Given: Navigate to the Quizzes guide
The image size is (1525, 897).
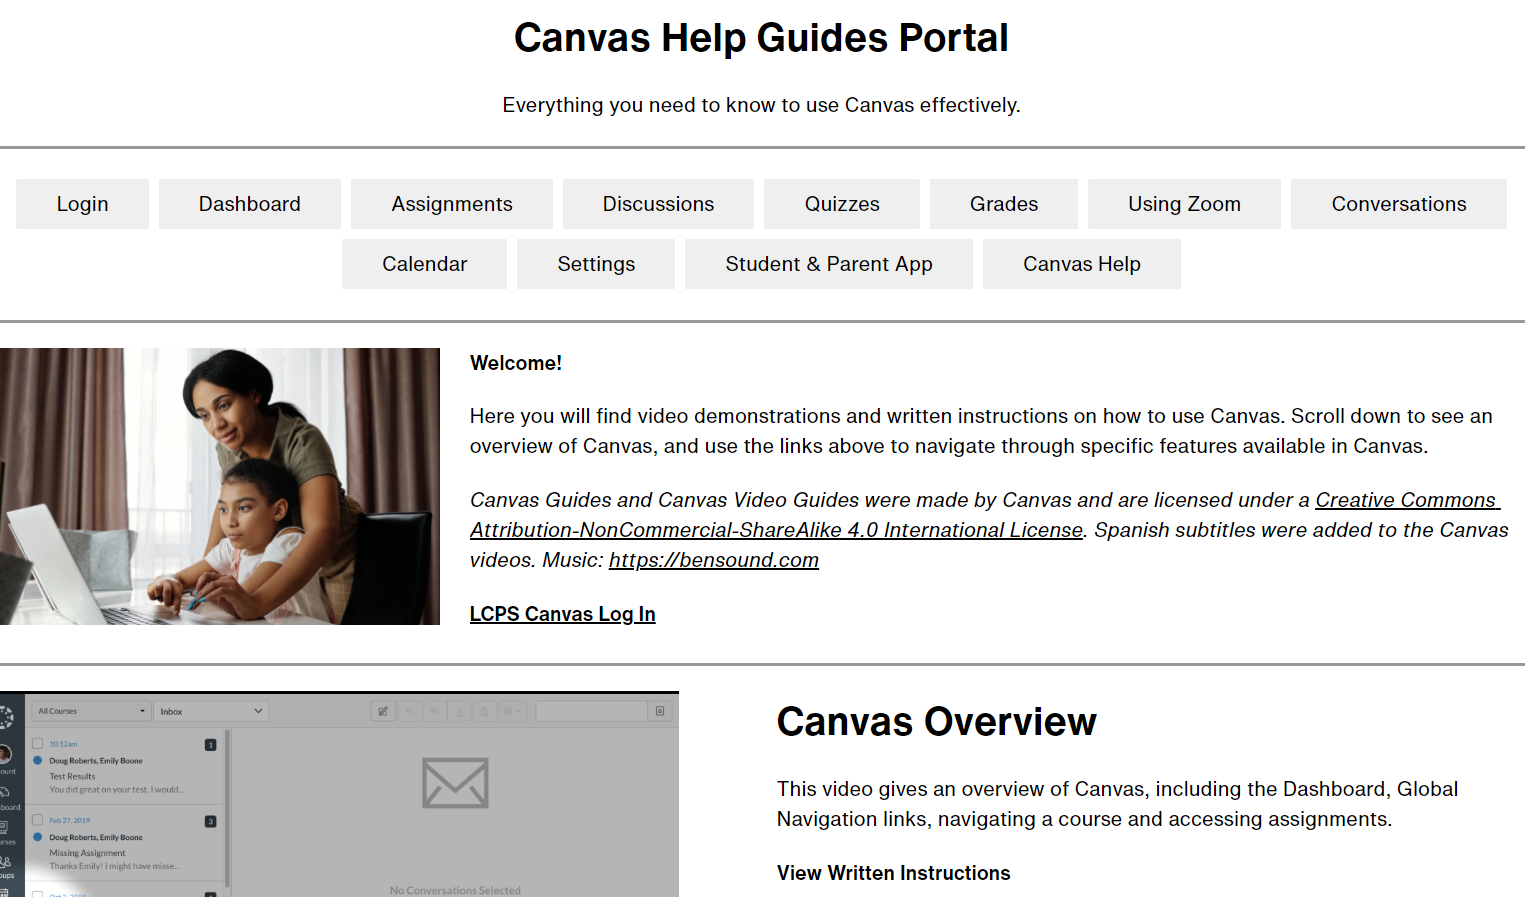Looking at the screenshot, I should click(x=842, y=204).
